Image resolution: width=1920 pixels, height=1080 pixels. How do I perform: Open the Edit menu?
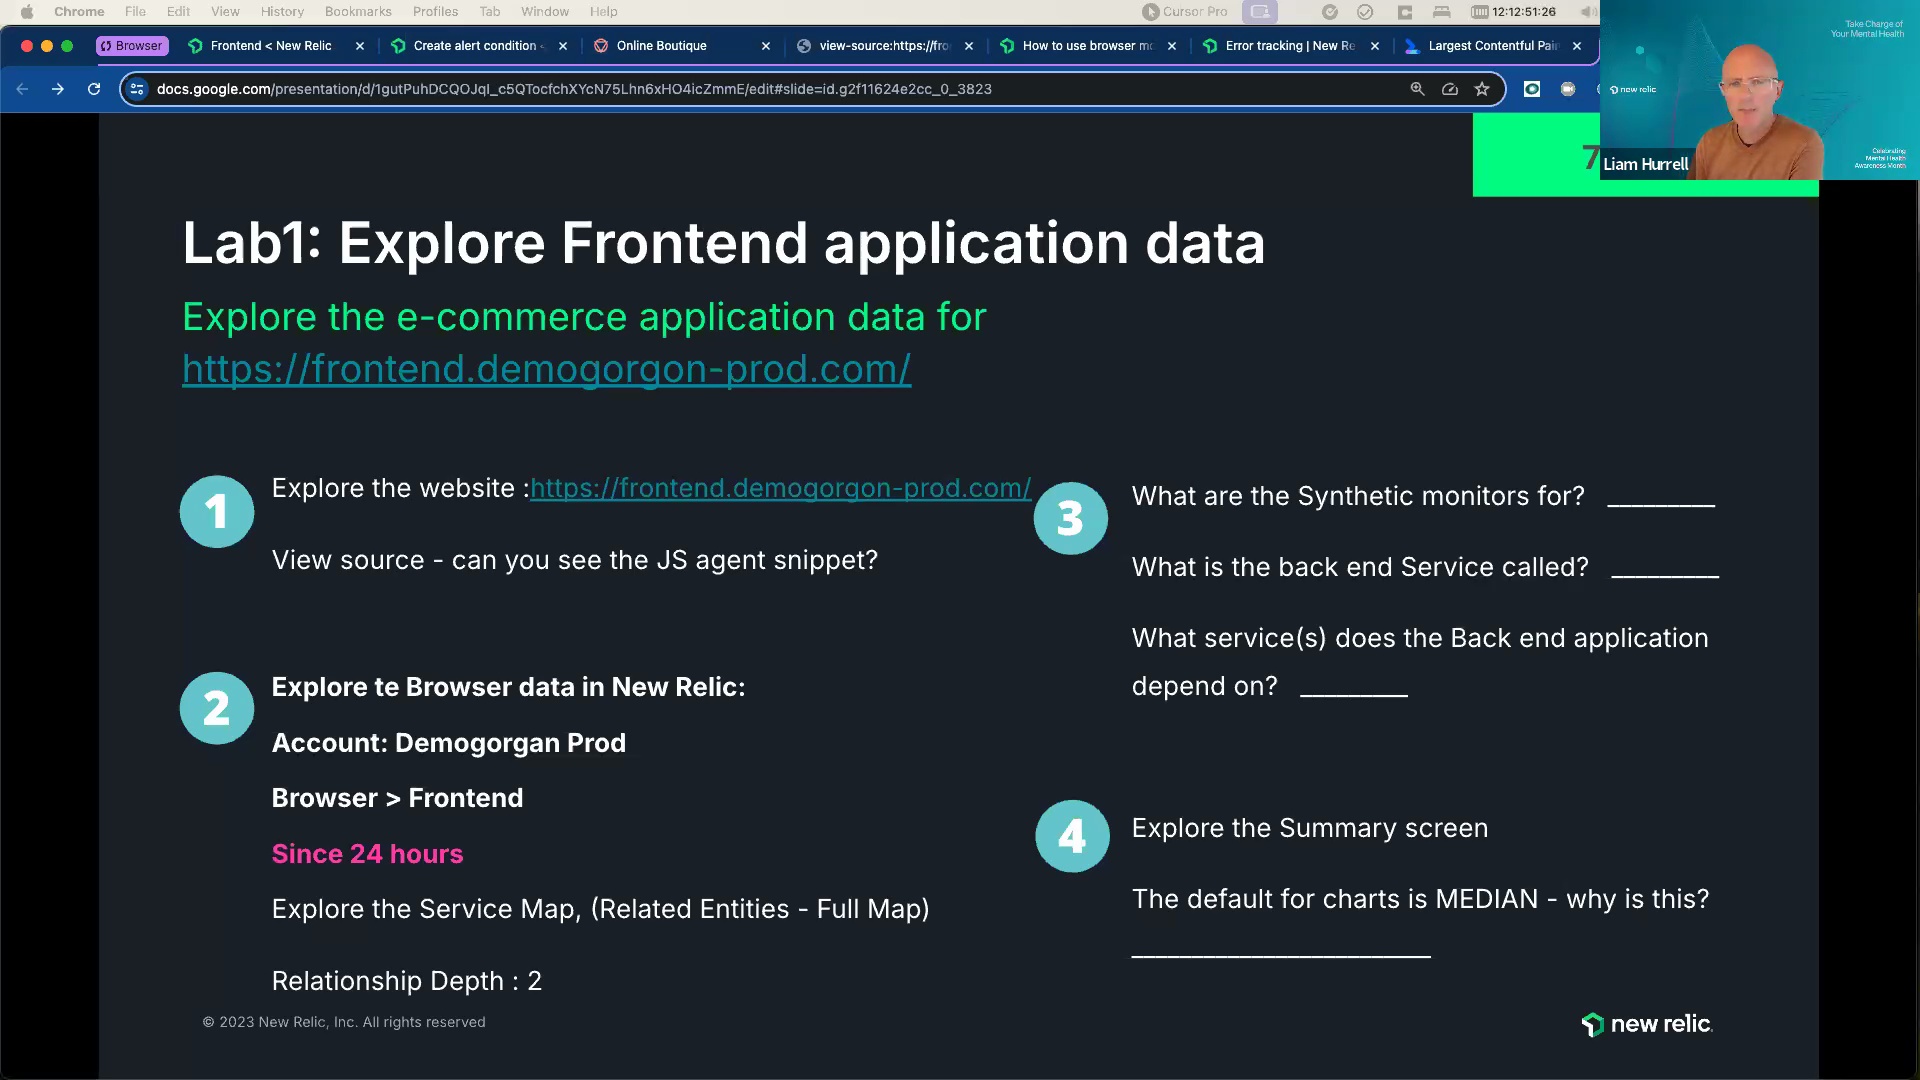click(178, 12)
